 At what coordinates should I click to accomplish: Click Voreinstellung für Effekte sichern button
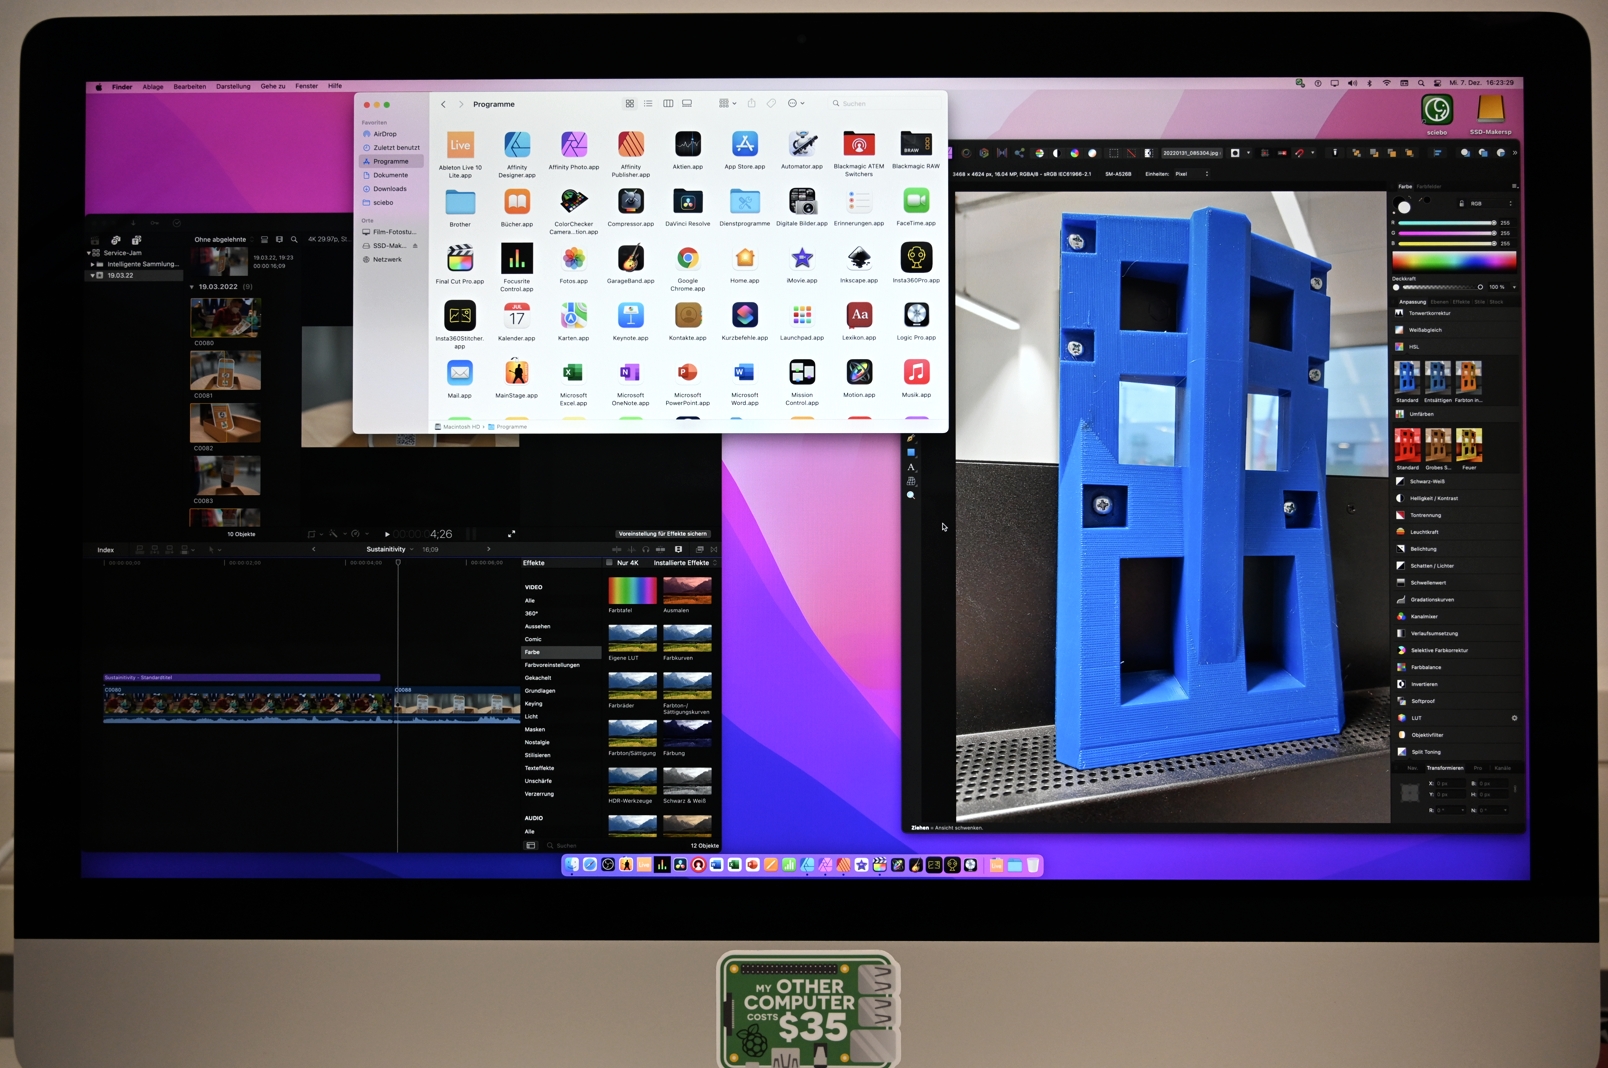tap(663, 534)
